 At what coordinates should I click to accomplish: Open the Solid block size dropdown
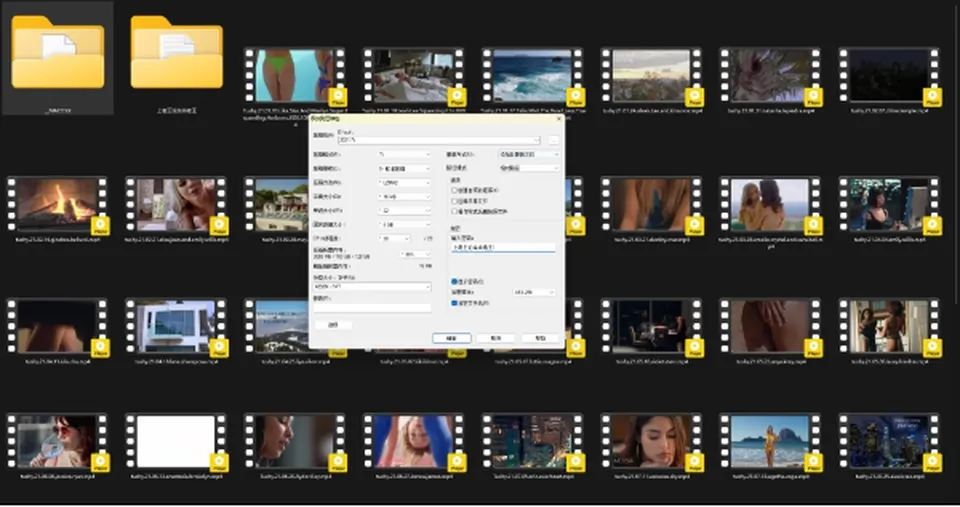tap(404, 225)
